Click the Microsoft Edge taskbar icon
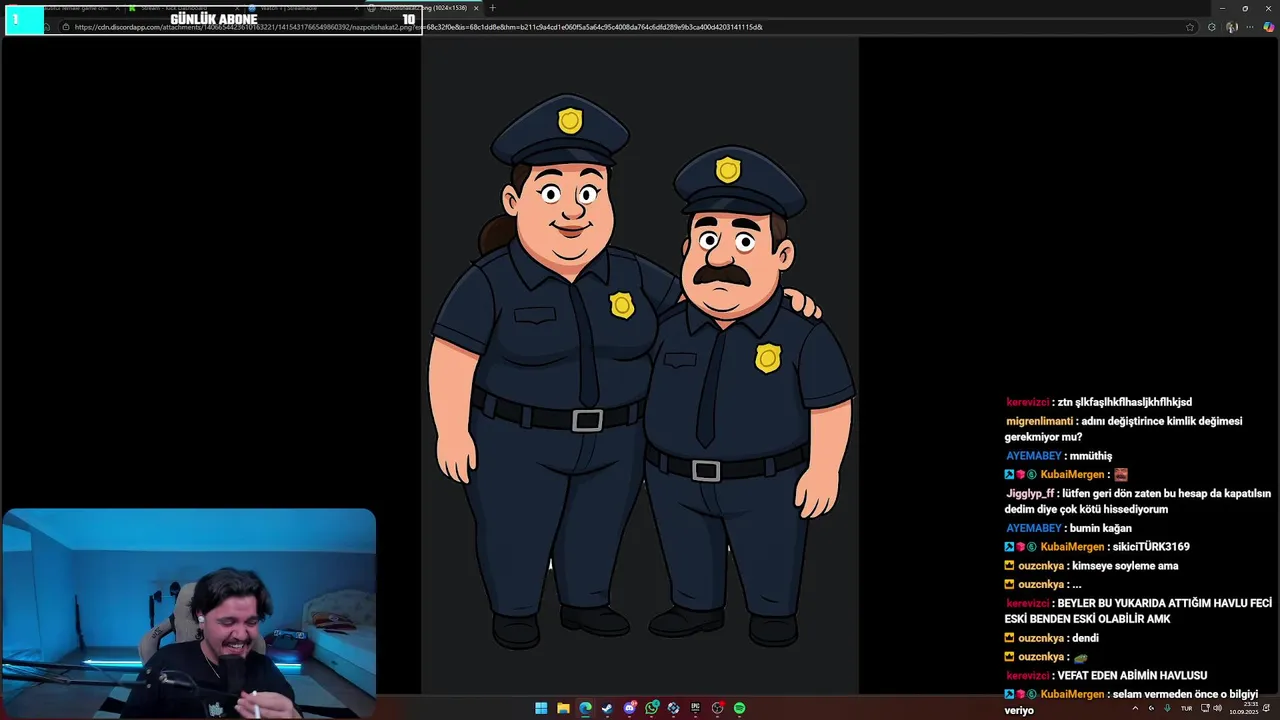 pos(585,708)
